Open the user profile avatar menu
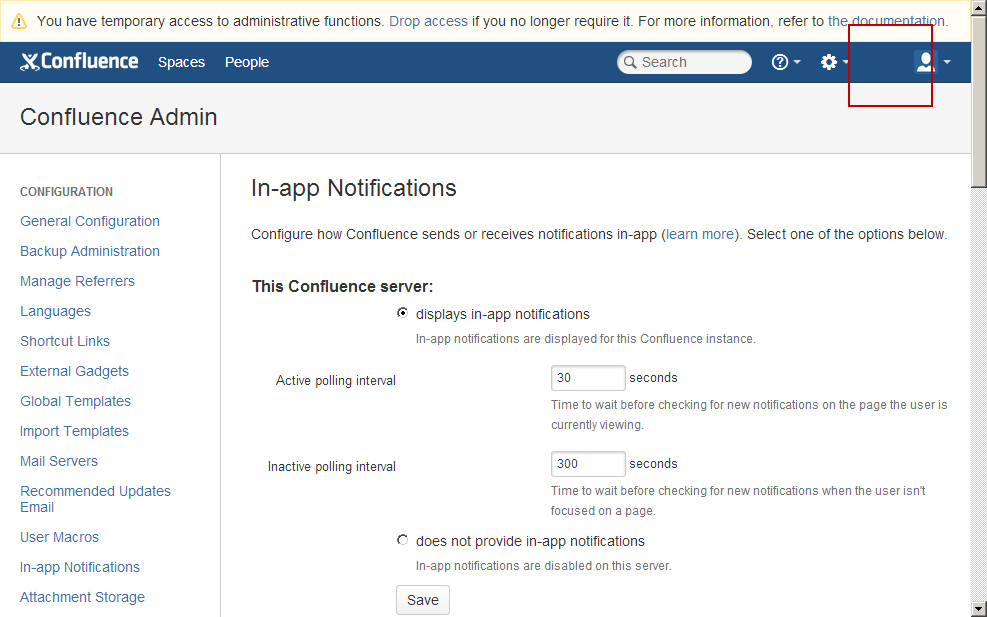Viewport: 987px width, 617px height. 925,62
